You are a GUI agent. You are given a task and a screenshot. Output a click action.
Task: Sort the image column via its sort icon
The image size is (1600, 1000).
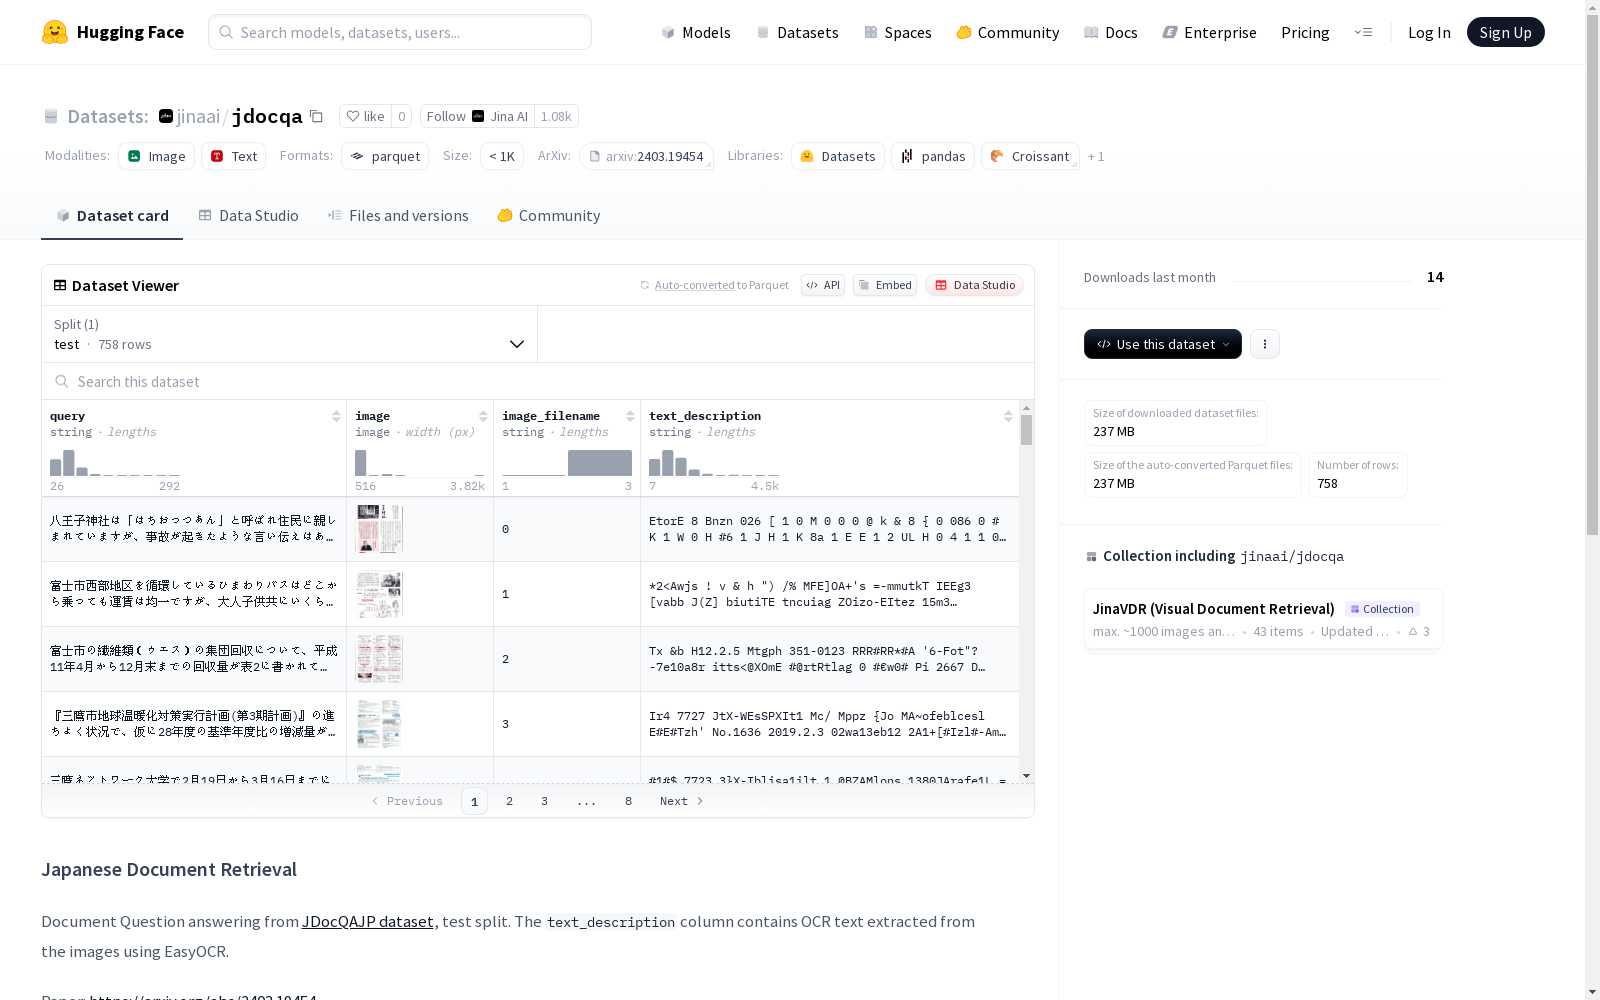tap(483, 416)
